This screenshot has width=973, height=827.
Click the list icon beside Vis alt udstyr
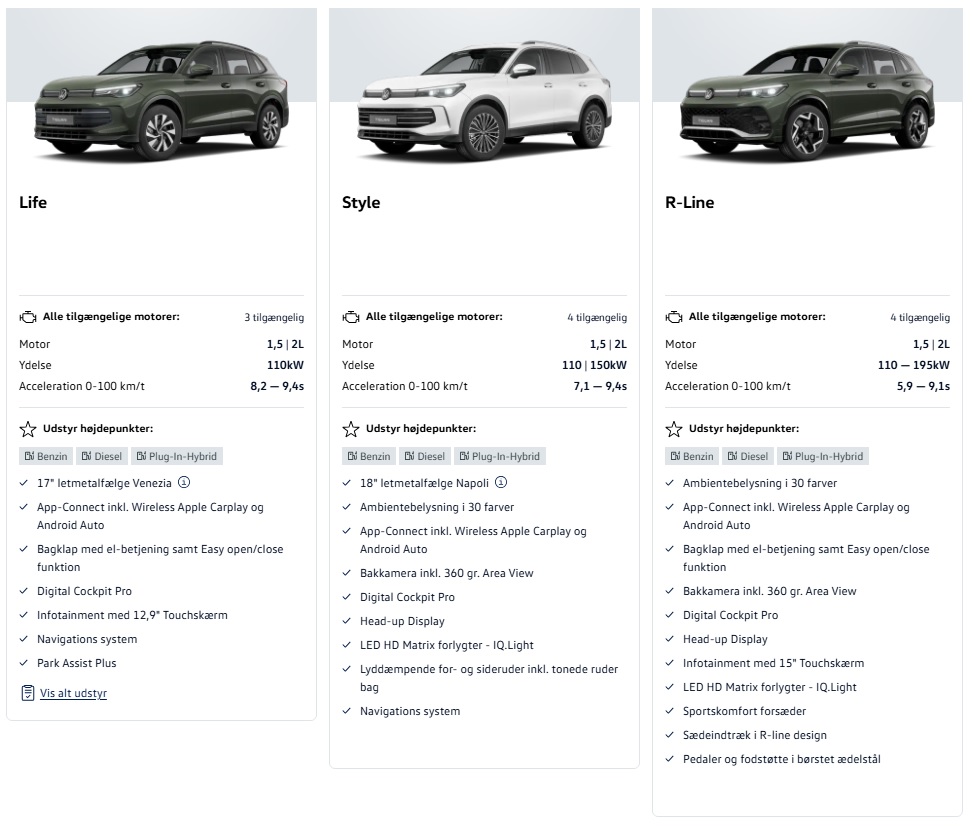[28, 693]
